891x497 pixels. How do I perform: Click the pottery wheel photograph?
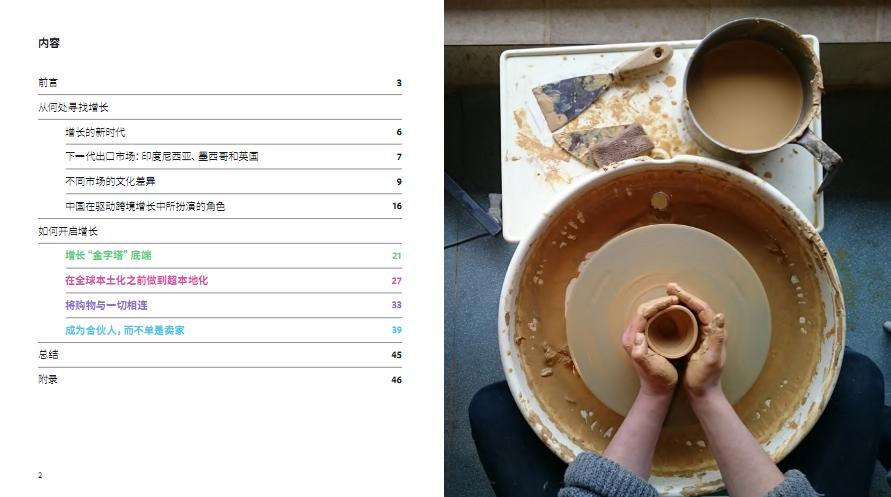pos(667,248)
